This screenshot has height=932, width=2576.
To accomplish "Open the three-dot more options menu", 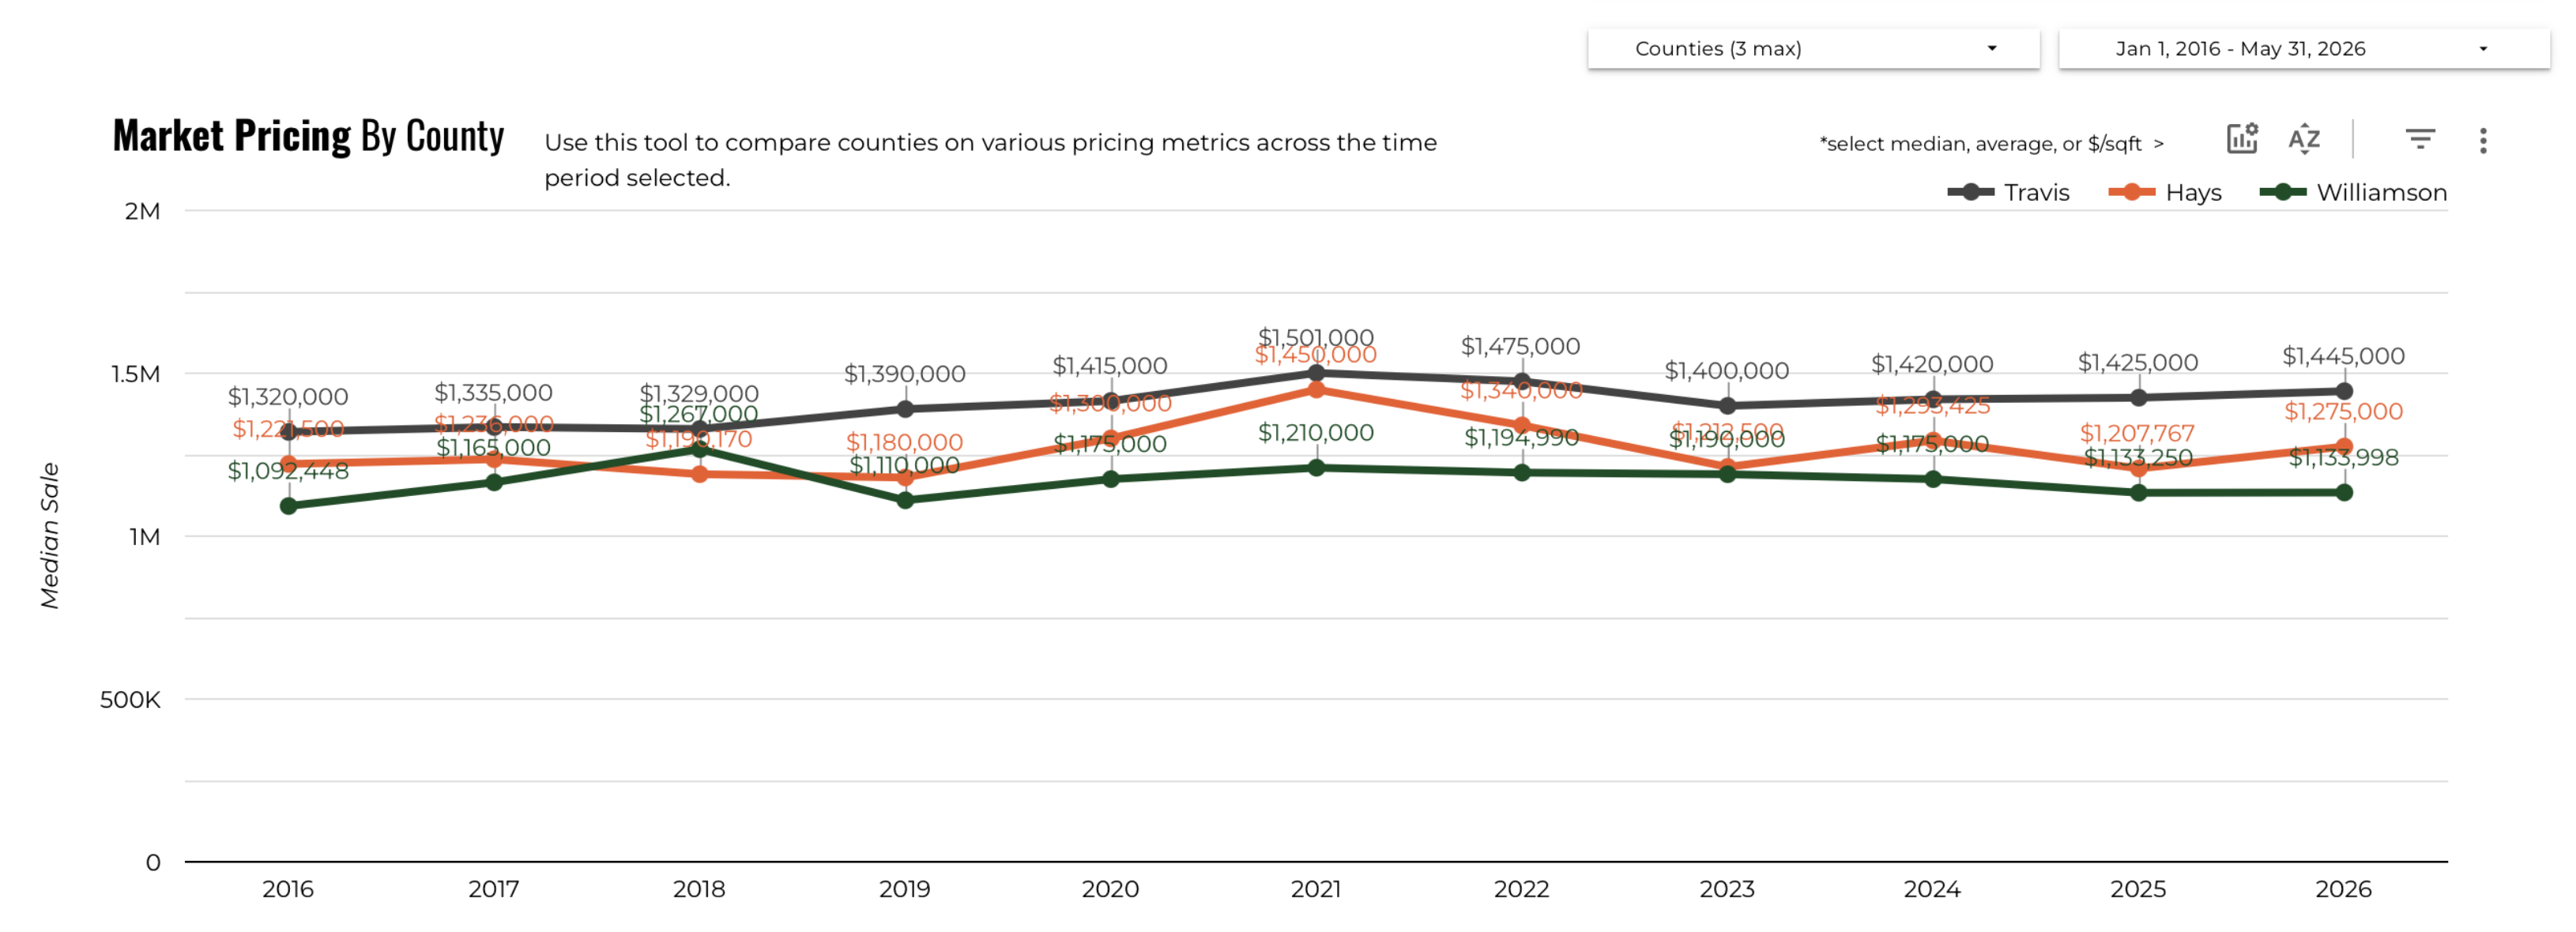I will [x=2483, y=140].
